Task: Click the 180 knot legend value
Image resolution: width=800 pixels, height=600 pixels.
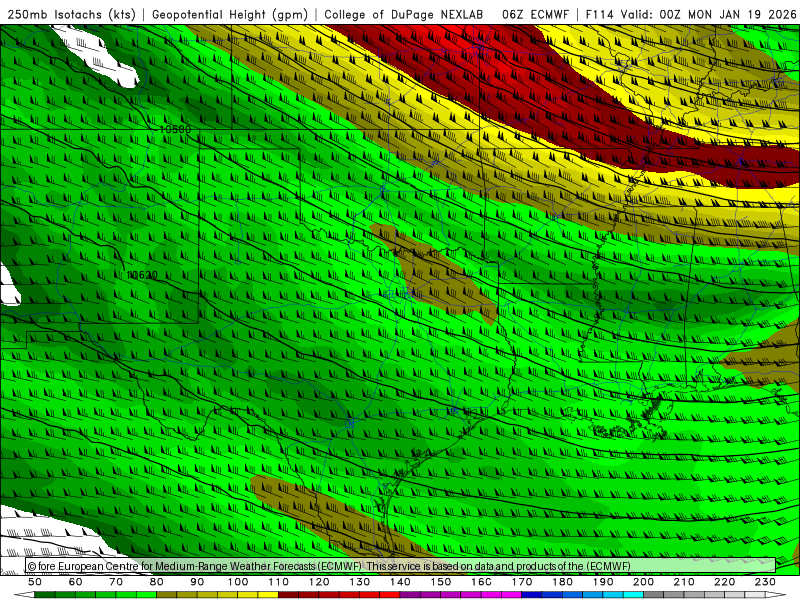Action: [562, 582]
